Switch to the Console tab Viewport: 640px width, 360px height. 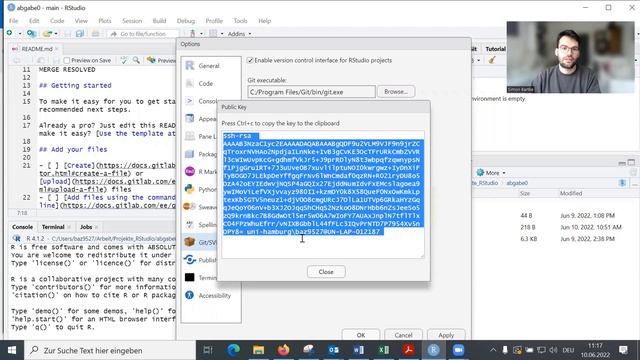(x=22, y=227)
